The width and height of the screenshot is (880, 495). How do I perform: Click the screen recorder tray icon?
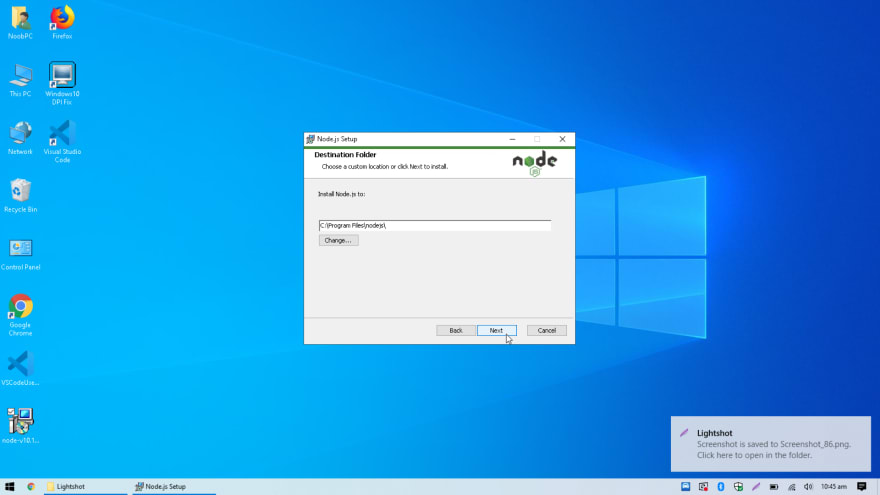[703, 487]
